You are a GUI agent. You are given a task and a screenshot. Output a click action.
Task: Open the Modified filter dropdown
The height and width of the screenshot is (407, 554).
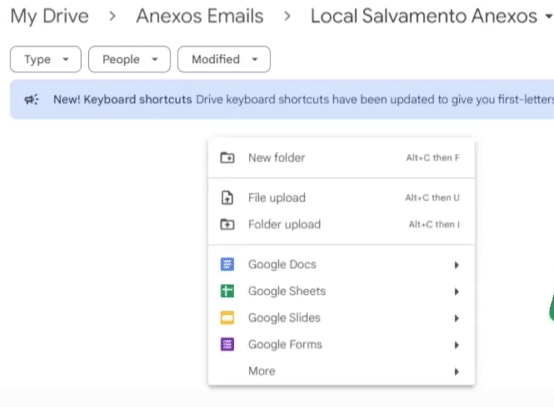pyautogui.click(x=224, y=59)
